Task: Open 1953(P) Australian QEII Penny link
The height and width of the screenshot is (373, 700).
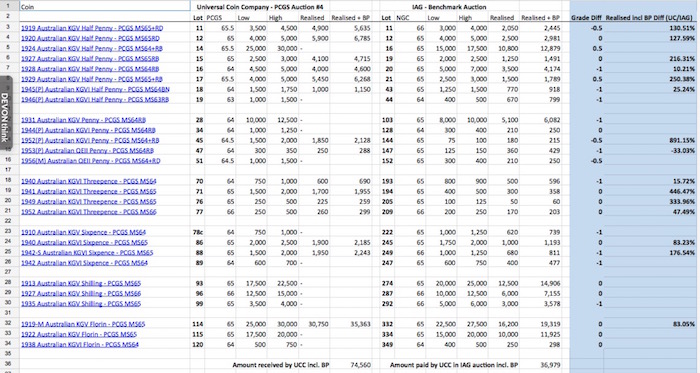Action: (x=87, y=150)
